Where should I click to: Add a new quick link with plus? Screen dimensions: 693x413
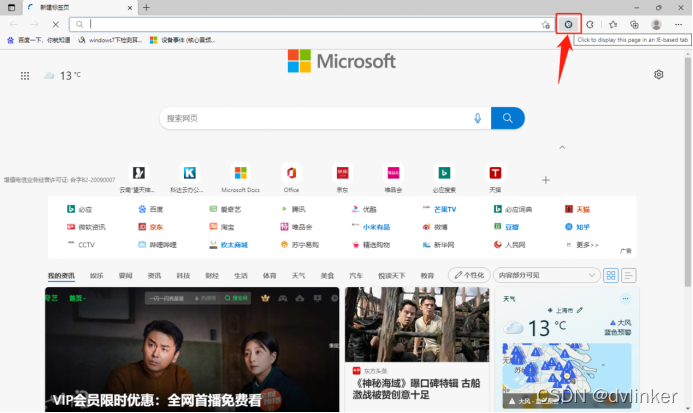pyautogui.click(x=546, y=180)
